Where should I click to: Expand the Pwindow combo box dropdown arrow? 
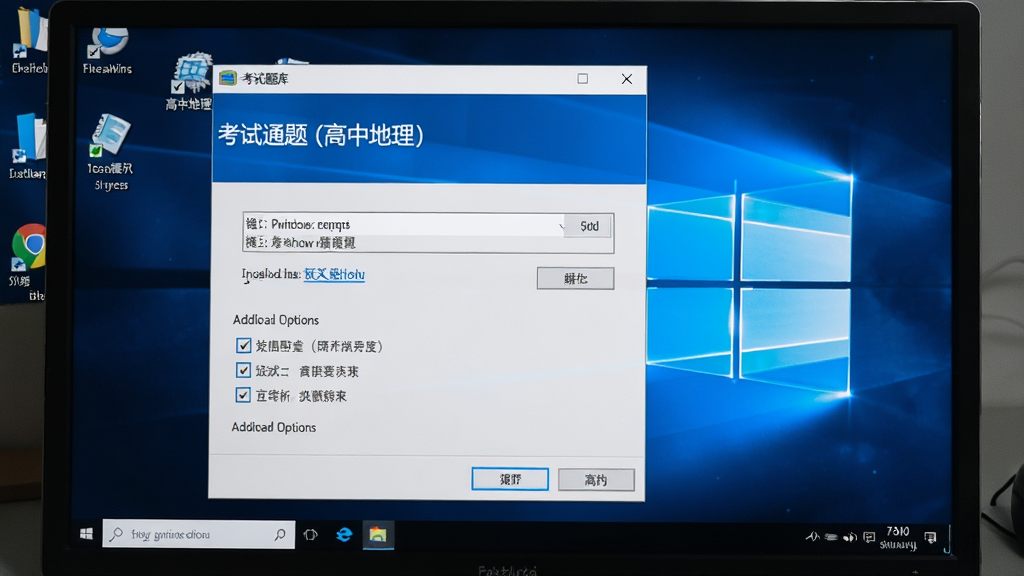560,226
